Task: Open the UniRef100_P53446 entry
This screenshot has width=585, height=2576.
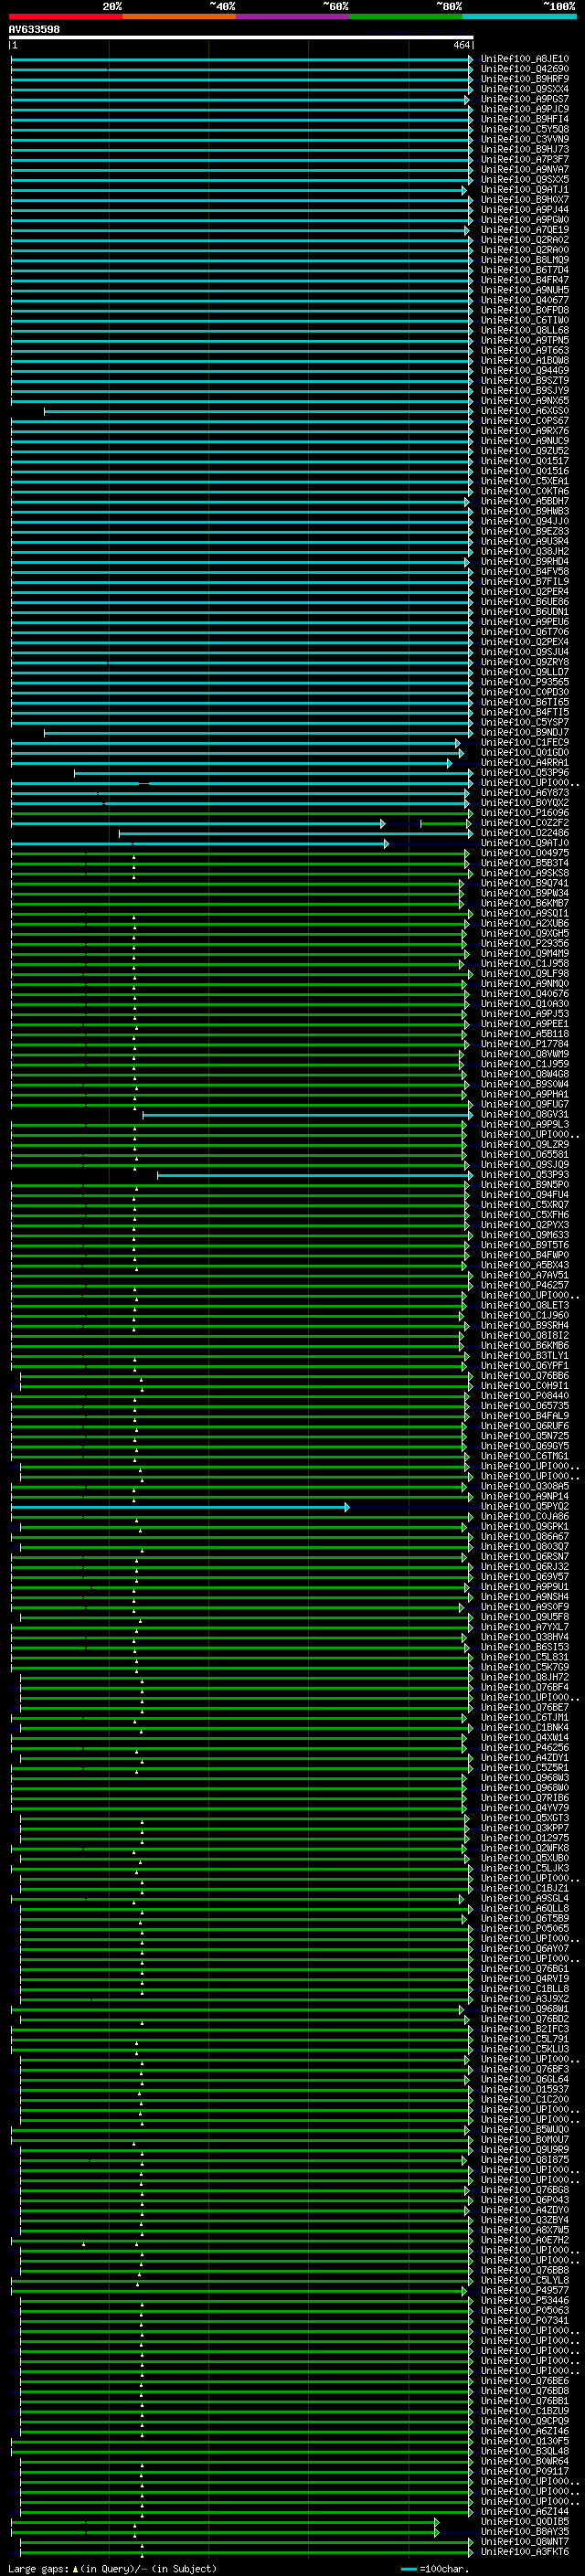Action: click(525, 2301)
